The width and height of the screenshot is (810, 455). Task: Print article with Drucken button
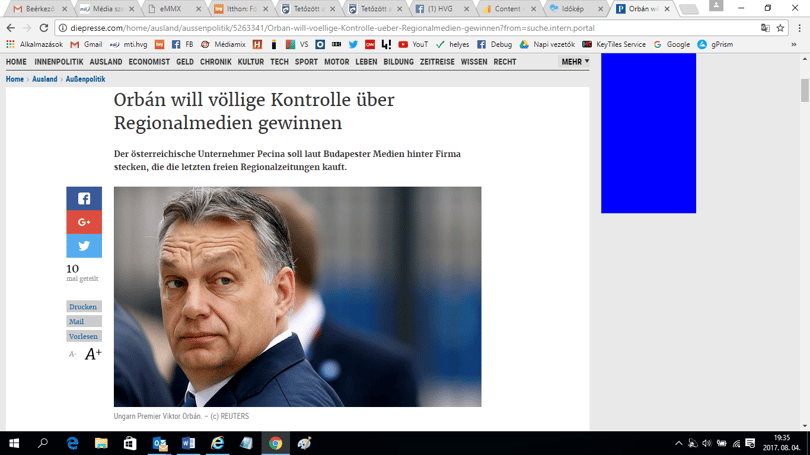tap(84, 306)
